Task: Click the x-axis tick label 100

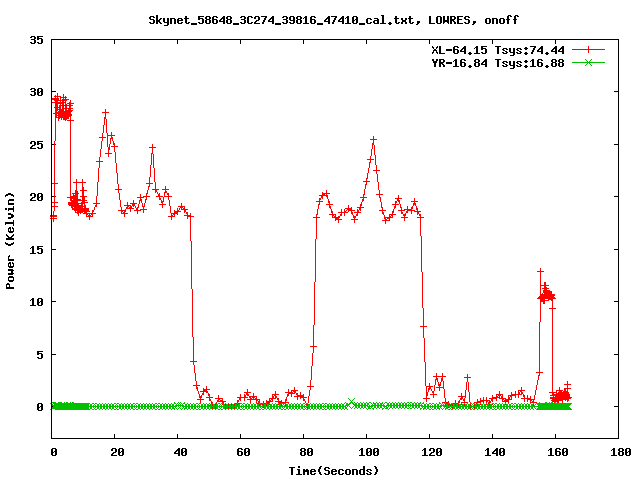Action: click(x=369, y=452)
